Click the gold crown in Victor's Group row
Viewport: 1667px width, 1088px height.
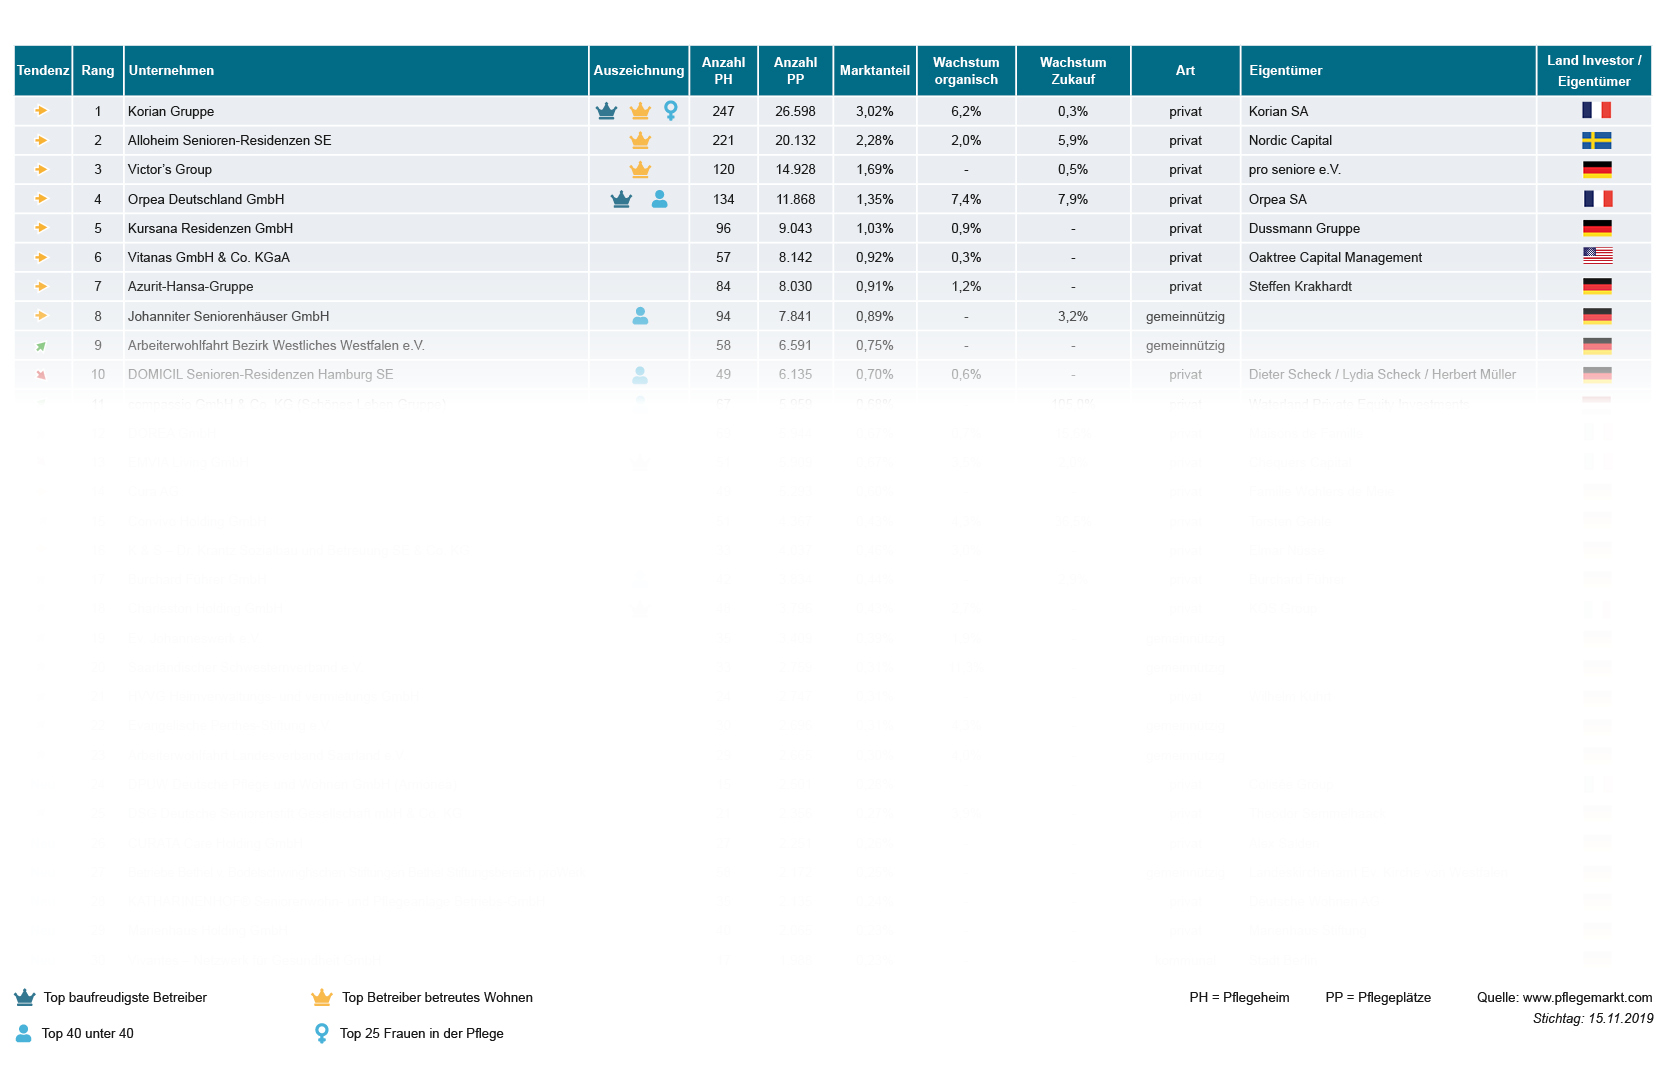(640, 169)
